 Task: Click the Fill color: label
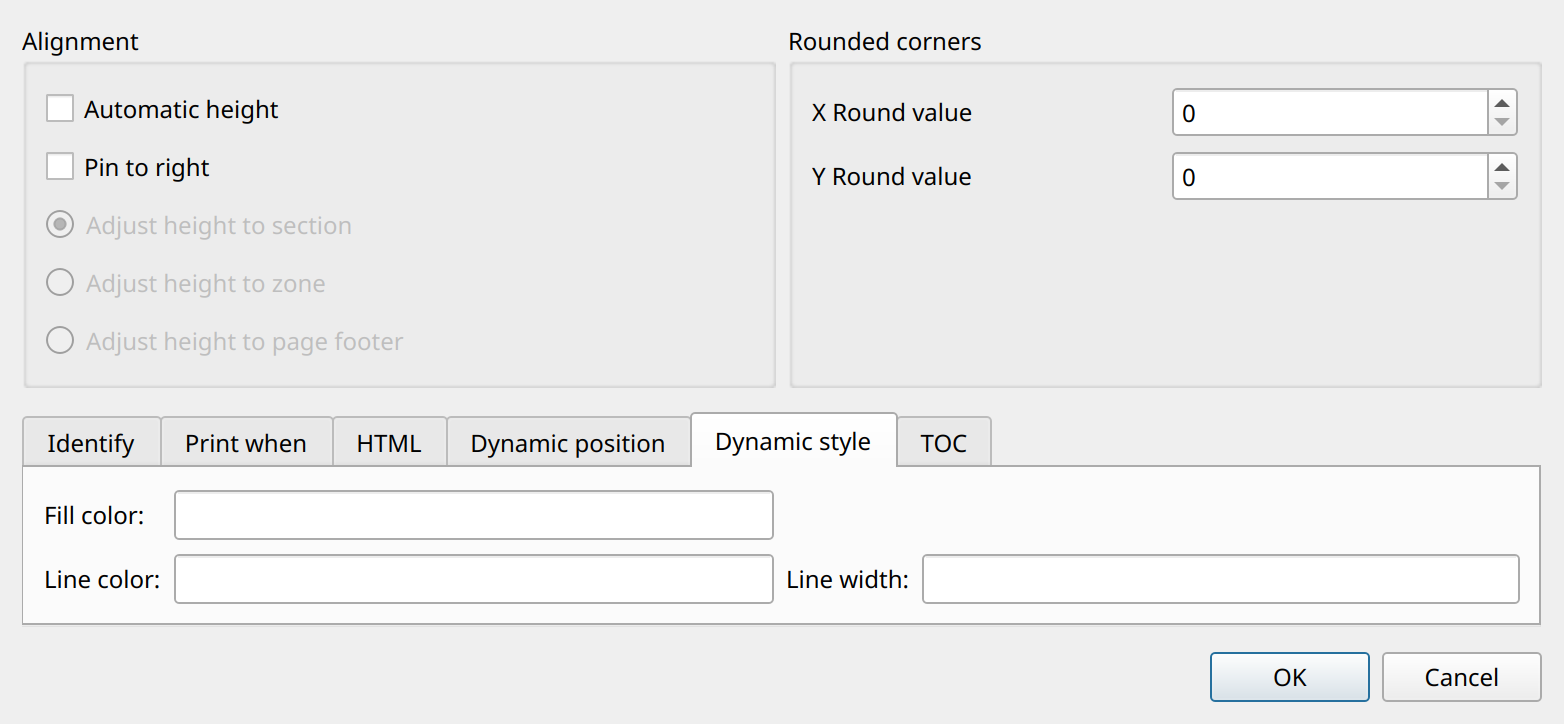click(x=95, y=516)
